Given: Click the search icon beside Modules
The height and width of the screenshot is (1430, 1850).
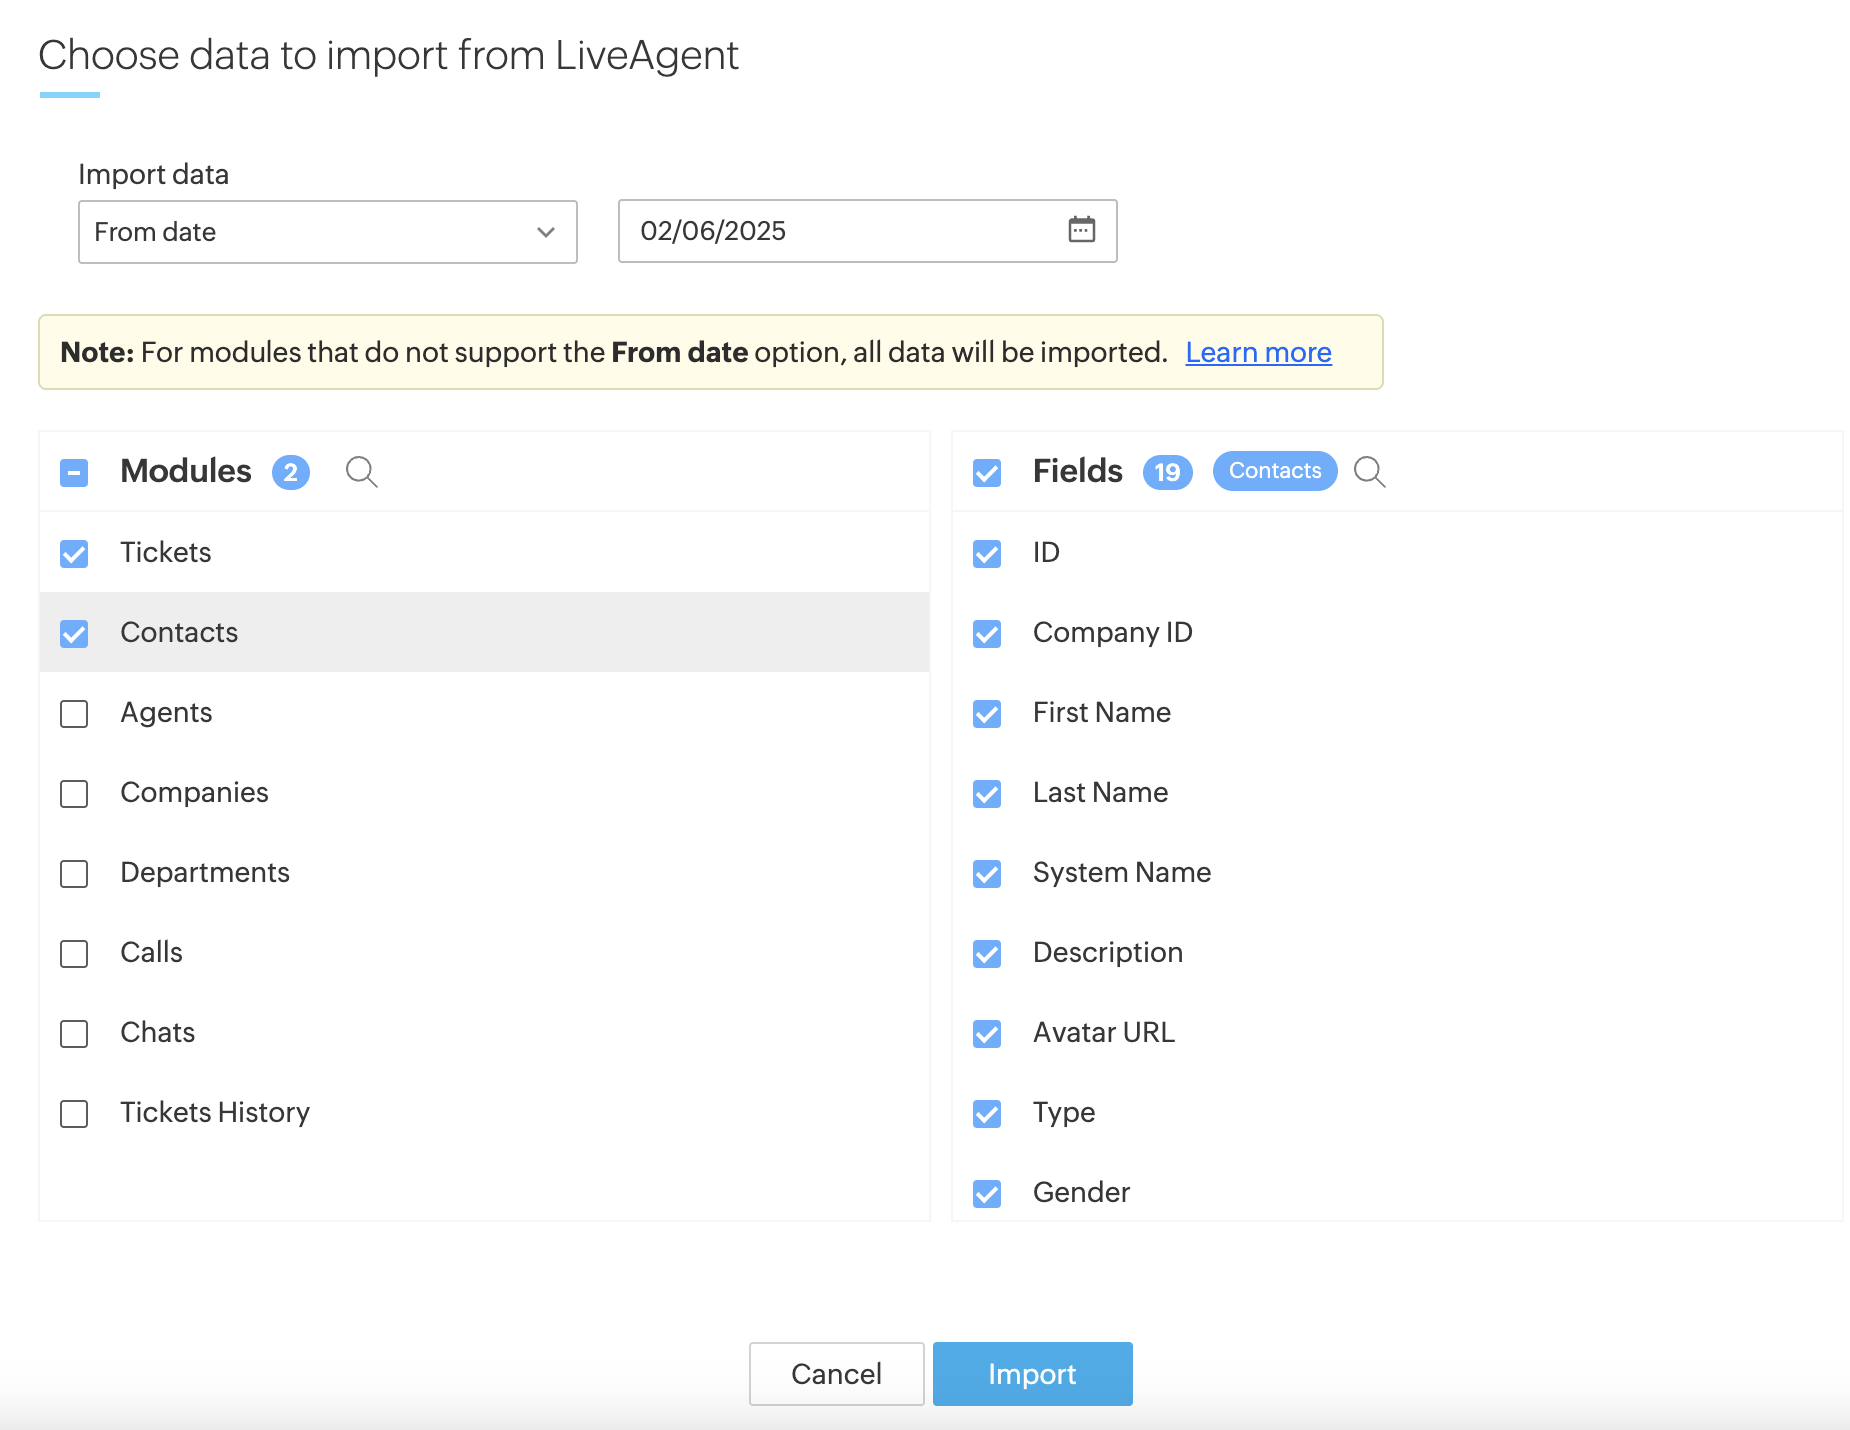Looking at the screenshot, I should [x=361, y=471].
